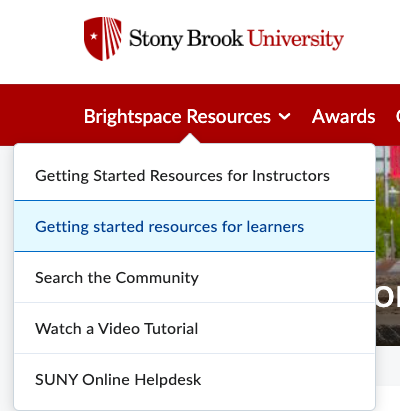The height and width of the screenshot is (411, 400).
Task: Choose Search the Community
Action: [195, 277]
